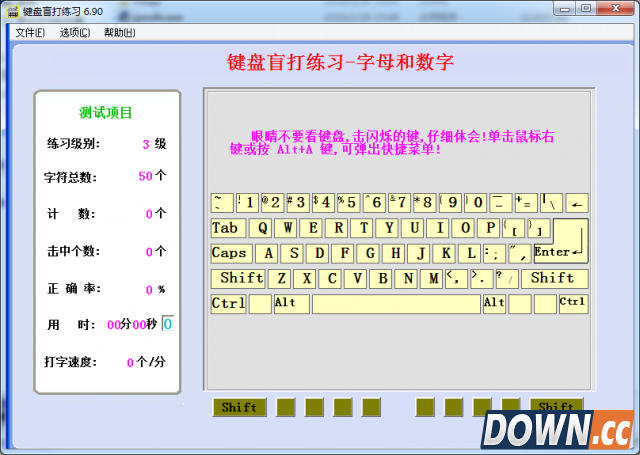
Task: Click the 打字速度 label
Action: pyautogui.click(x=70, y=362)
